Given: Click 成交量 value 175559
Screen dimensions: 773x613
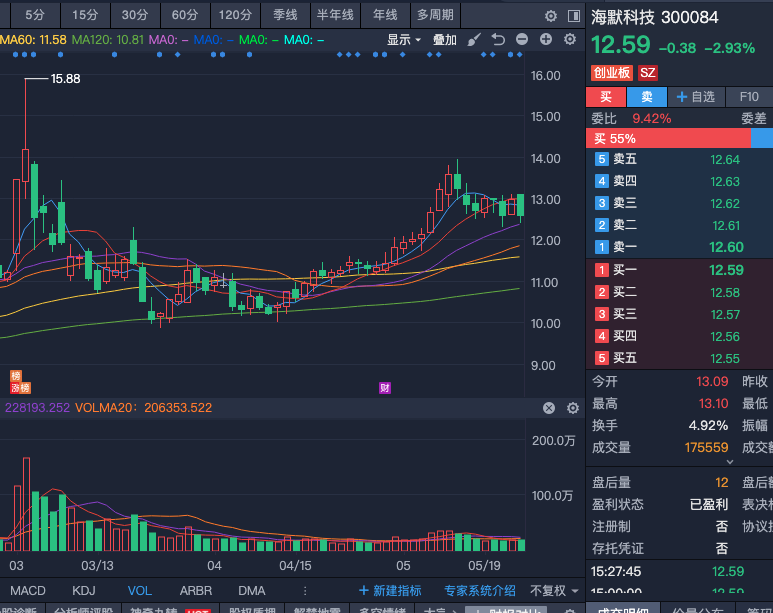Looking at the screenshot, I should click(x=706, y=447).
